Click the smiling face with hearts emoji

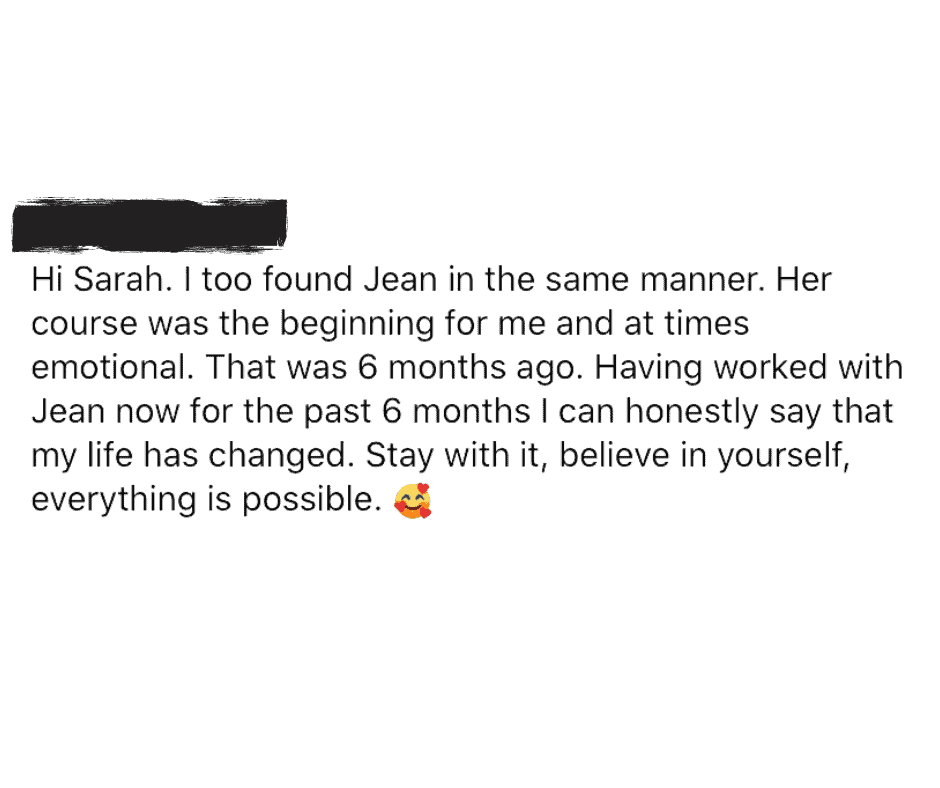click(x=412, y=500)
